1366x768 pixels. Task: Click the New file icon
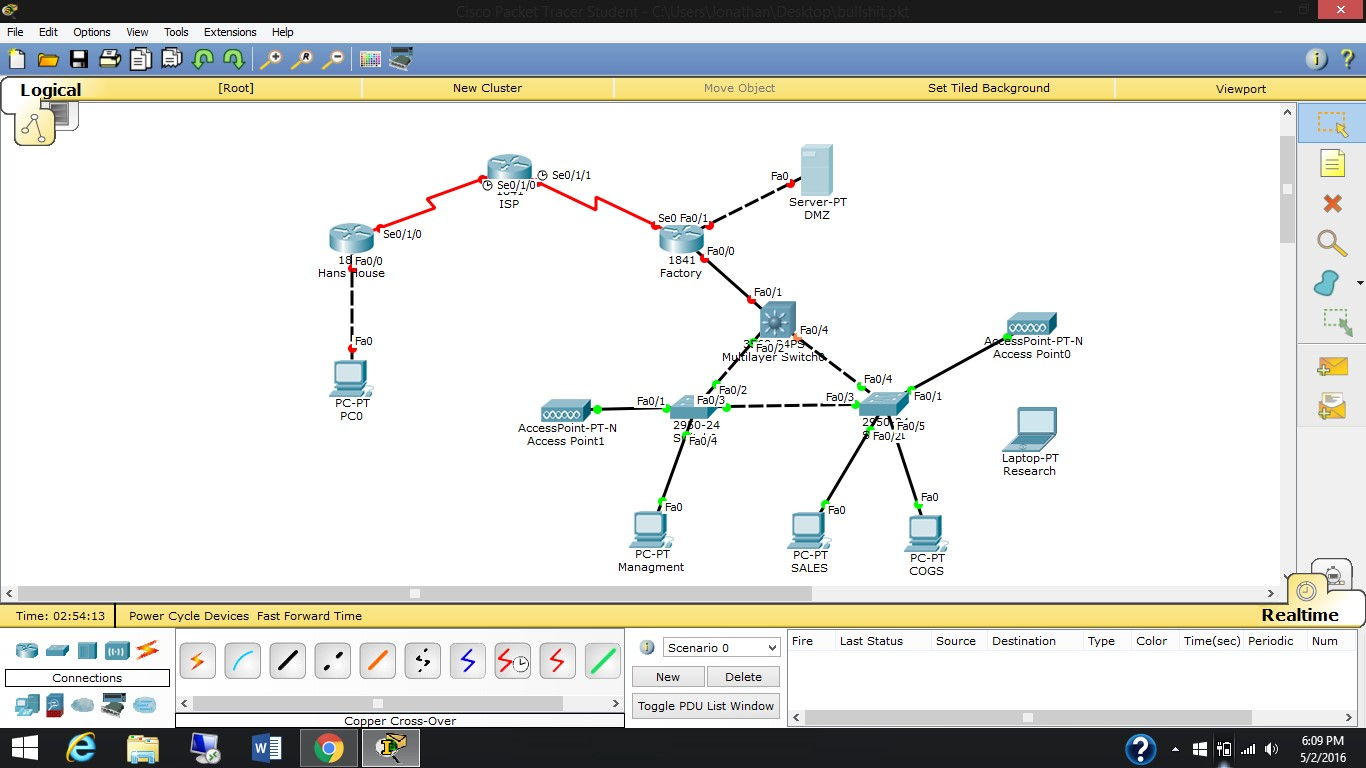(x=17, y=59)
